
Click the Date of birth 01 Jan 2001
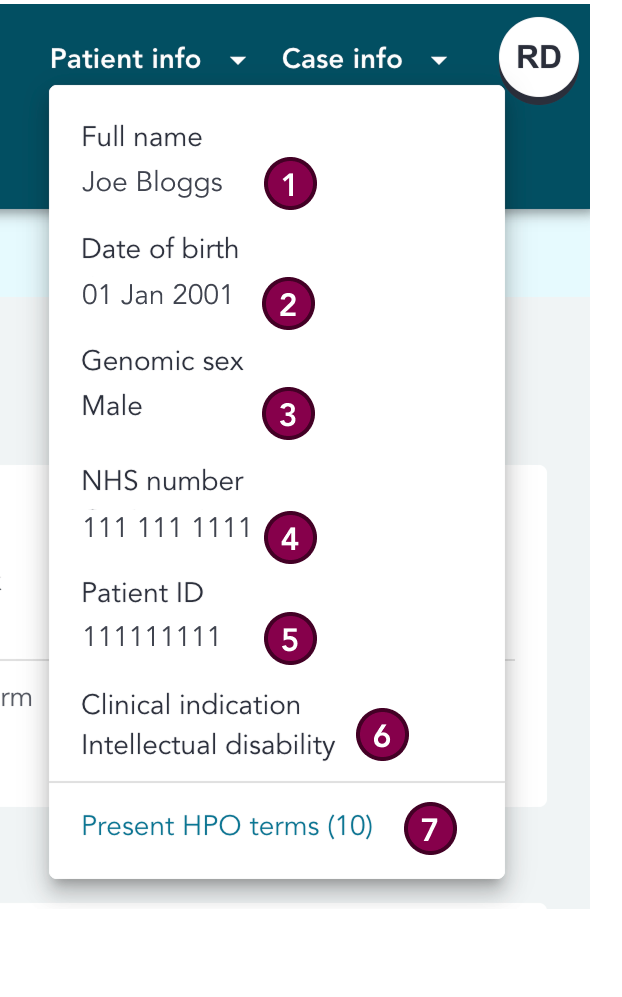156,294
